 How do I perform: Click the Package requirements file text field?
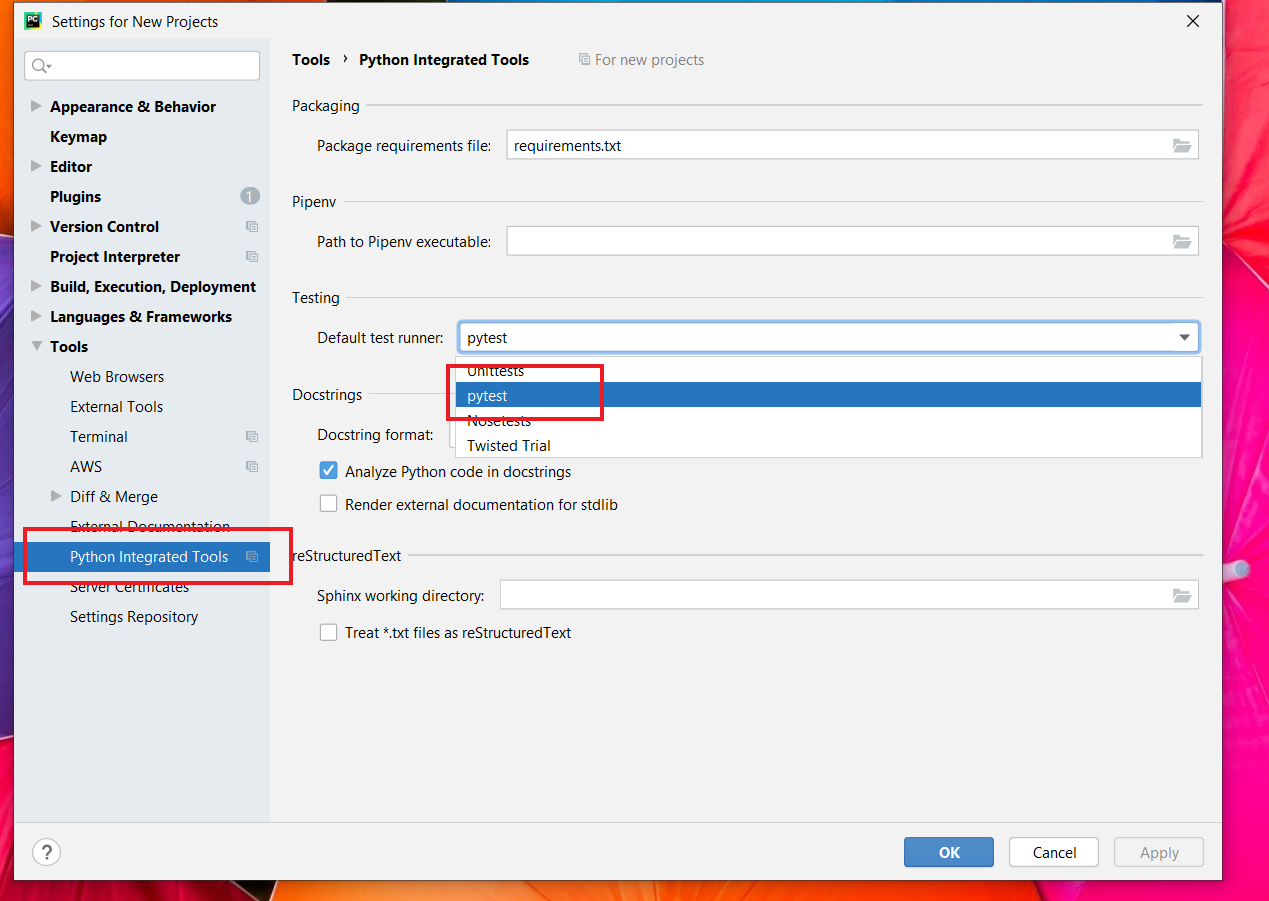coord(835,146)
